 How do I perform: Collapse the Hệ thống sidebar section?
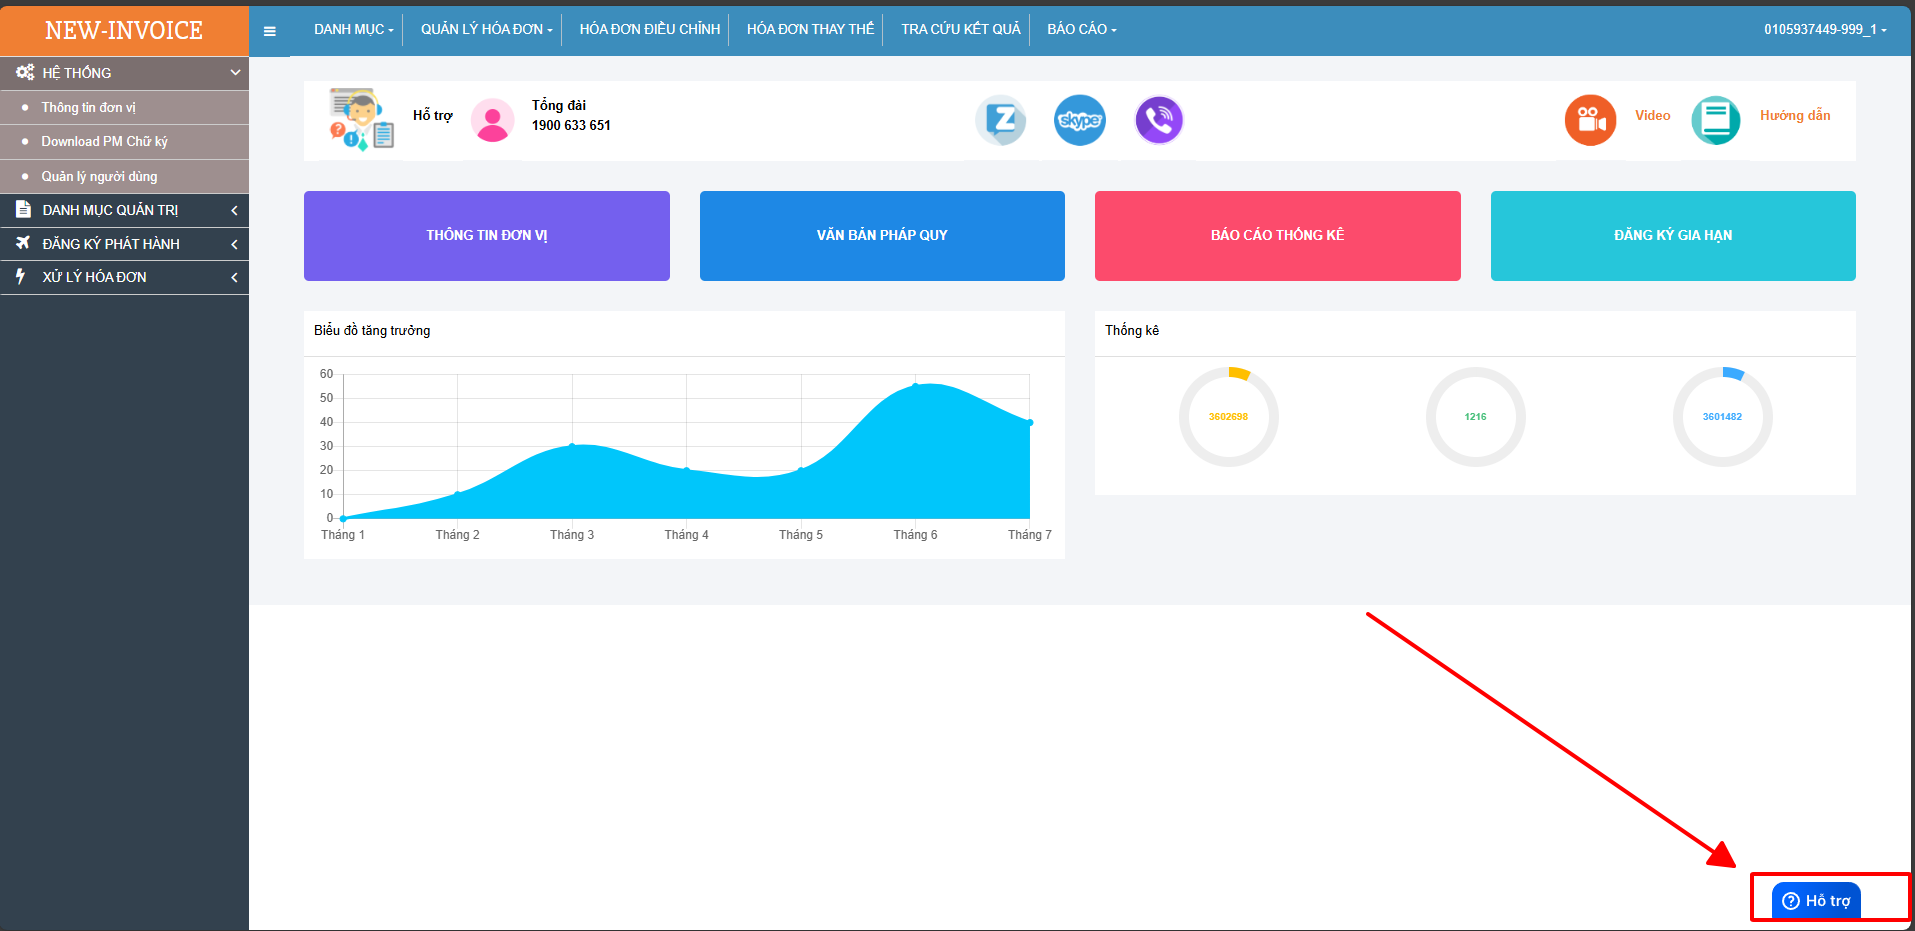(x=235, y=72)
